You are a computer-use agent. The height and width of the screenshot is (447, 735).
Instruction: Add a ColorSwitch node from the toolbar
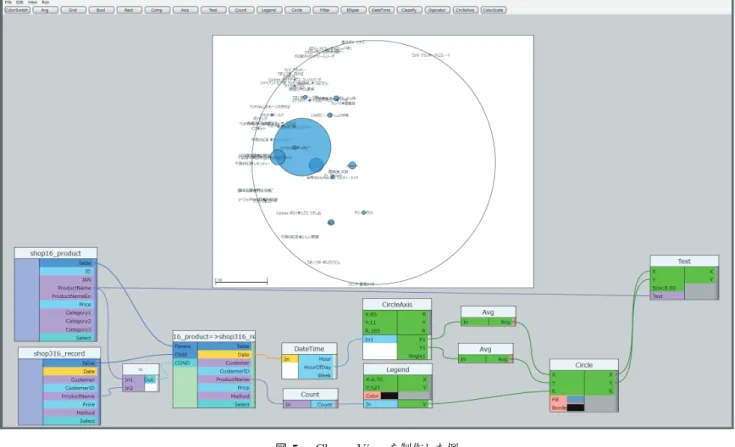click(17, 10)
